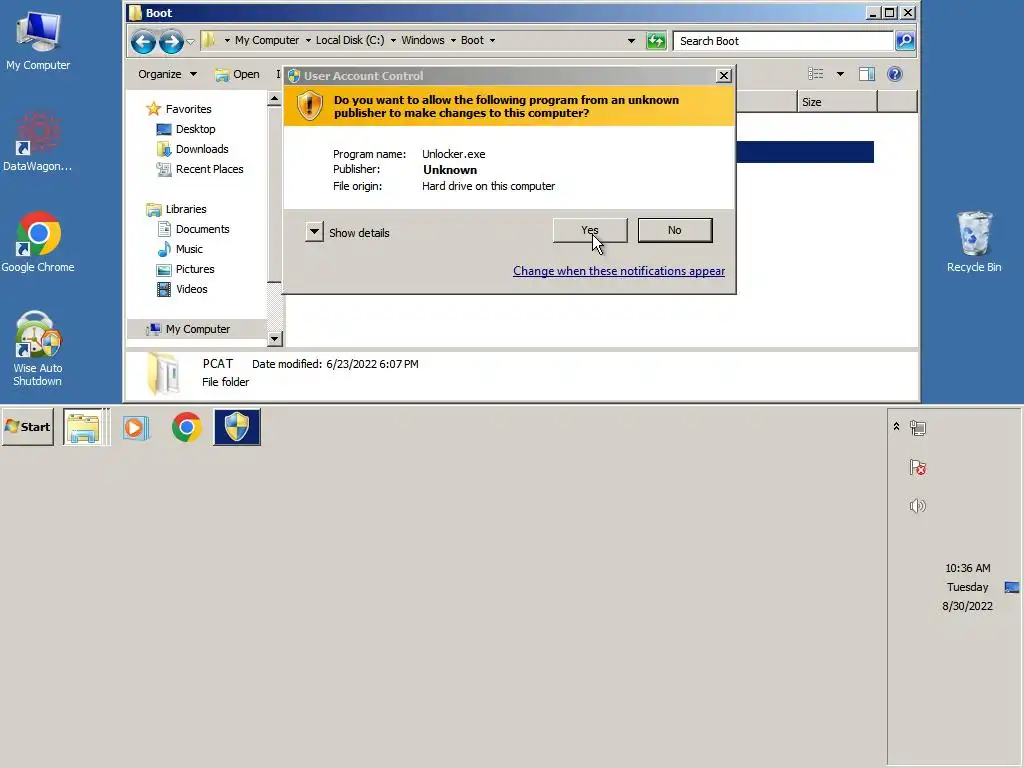Click the Boot breadcrumb segment
Image resolution: width=1024 pixels, height=768 pixels.
[472, 40]
